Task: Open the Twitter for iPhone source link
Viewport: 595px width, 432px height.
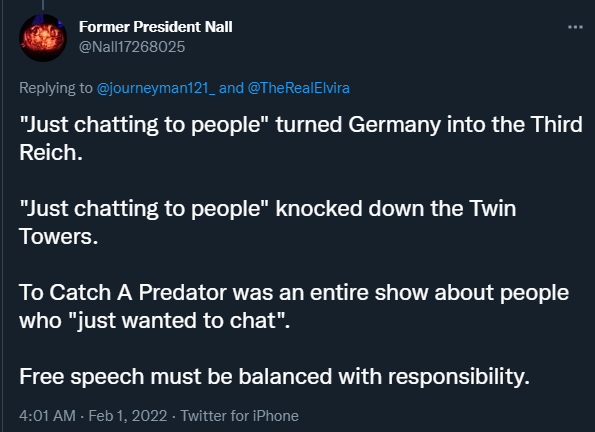Action: (x=239, y=416)
